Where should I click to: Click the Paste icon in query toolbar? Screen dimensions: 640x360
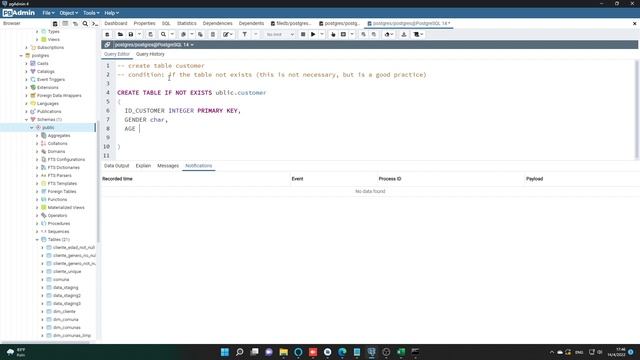[x=200, y=35]
